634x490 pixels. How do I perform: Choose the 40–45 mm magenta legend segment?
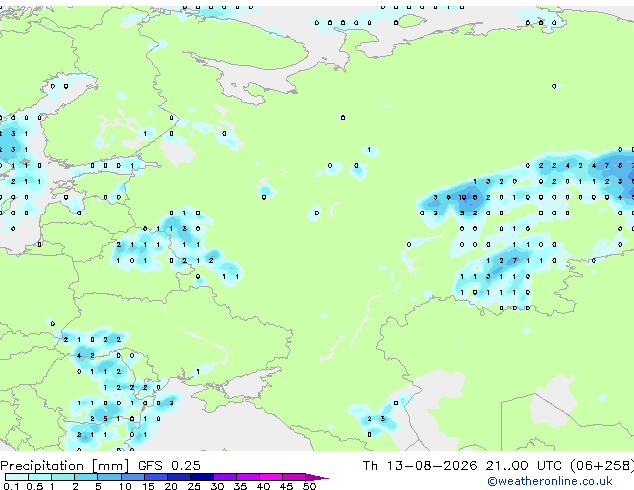[x=271, y=477]
